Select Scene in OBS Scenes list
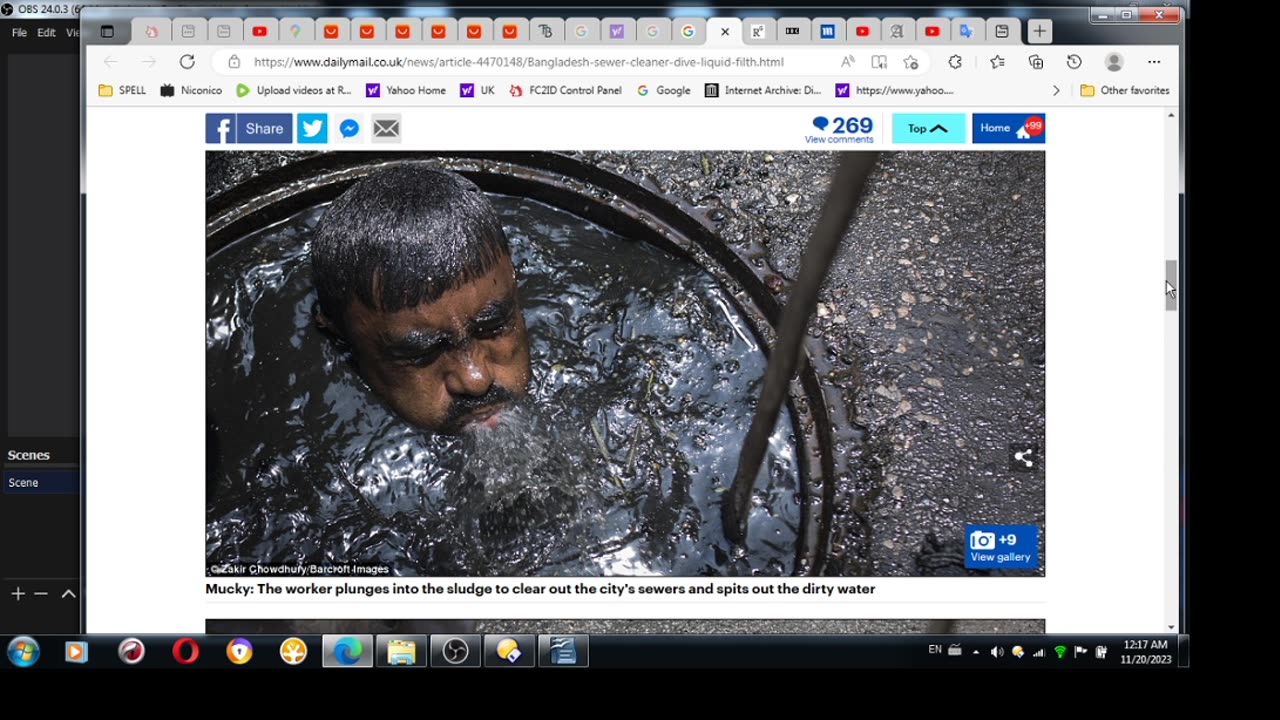The height and width of the screenshot is (720, 1280). coord(40,483)
